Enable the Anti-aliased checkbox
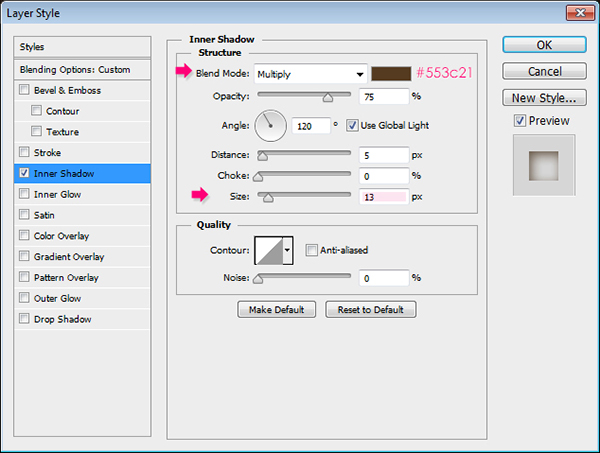 312,250
